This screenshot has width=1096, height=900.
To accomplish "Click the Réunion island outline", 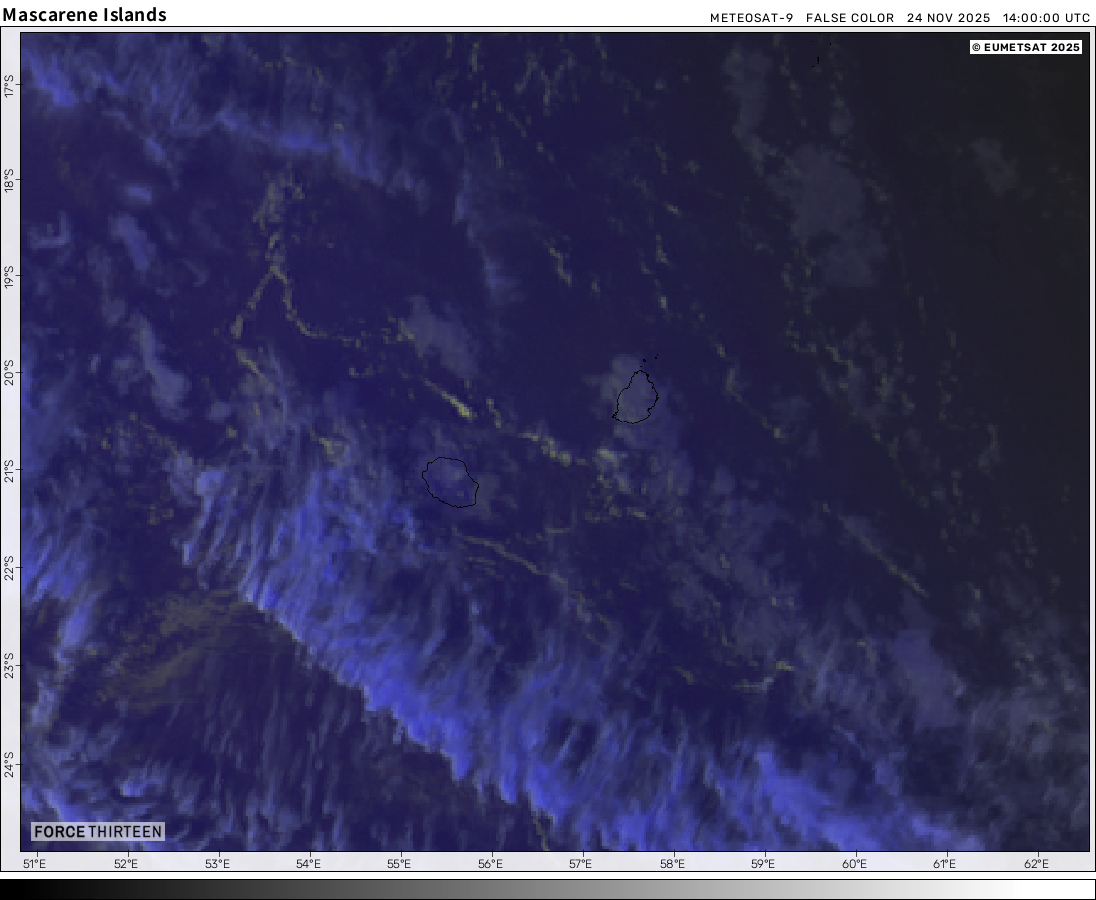I will [451, 482].
